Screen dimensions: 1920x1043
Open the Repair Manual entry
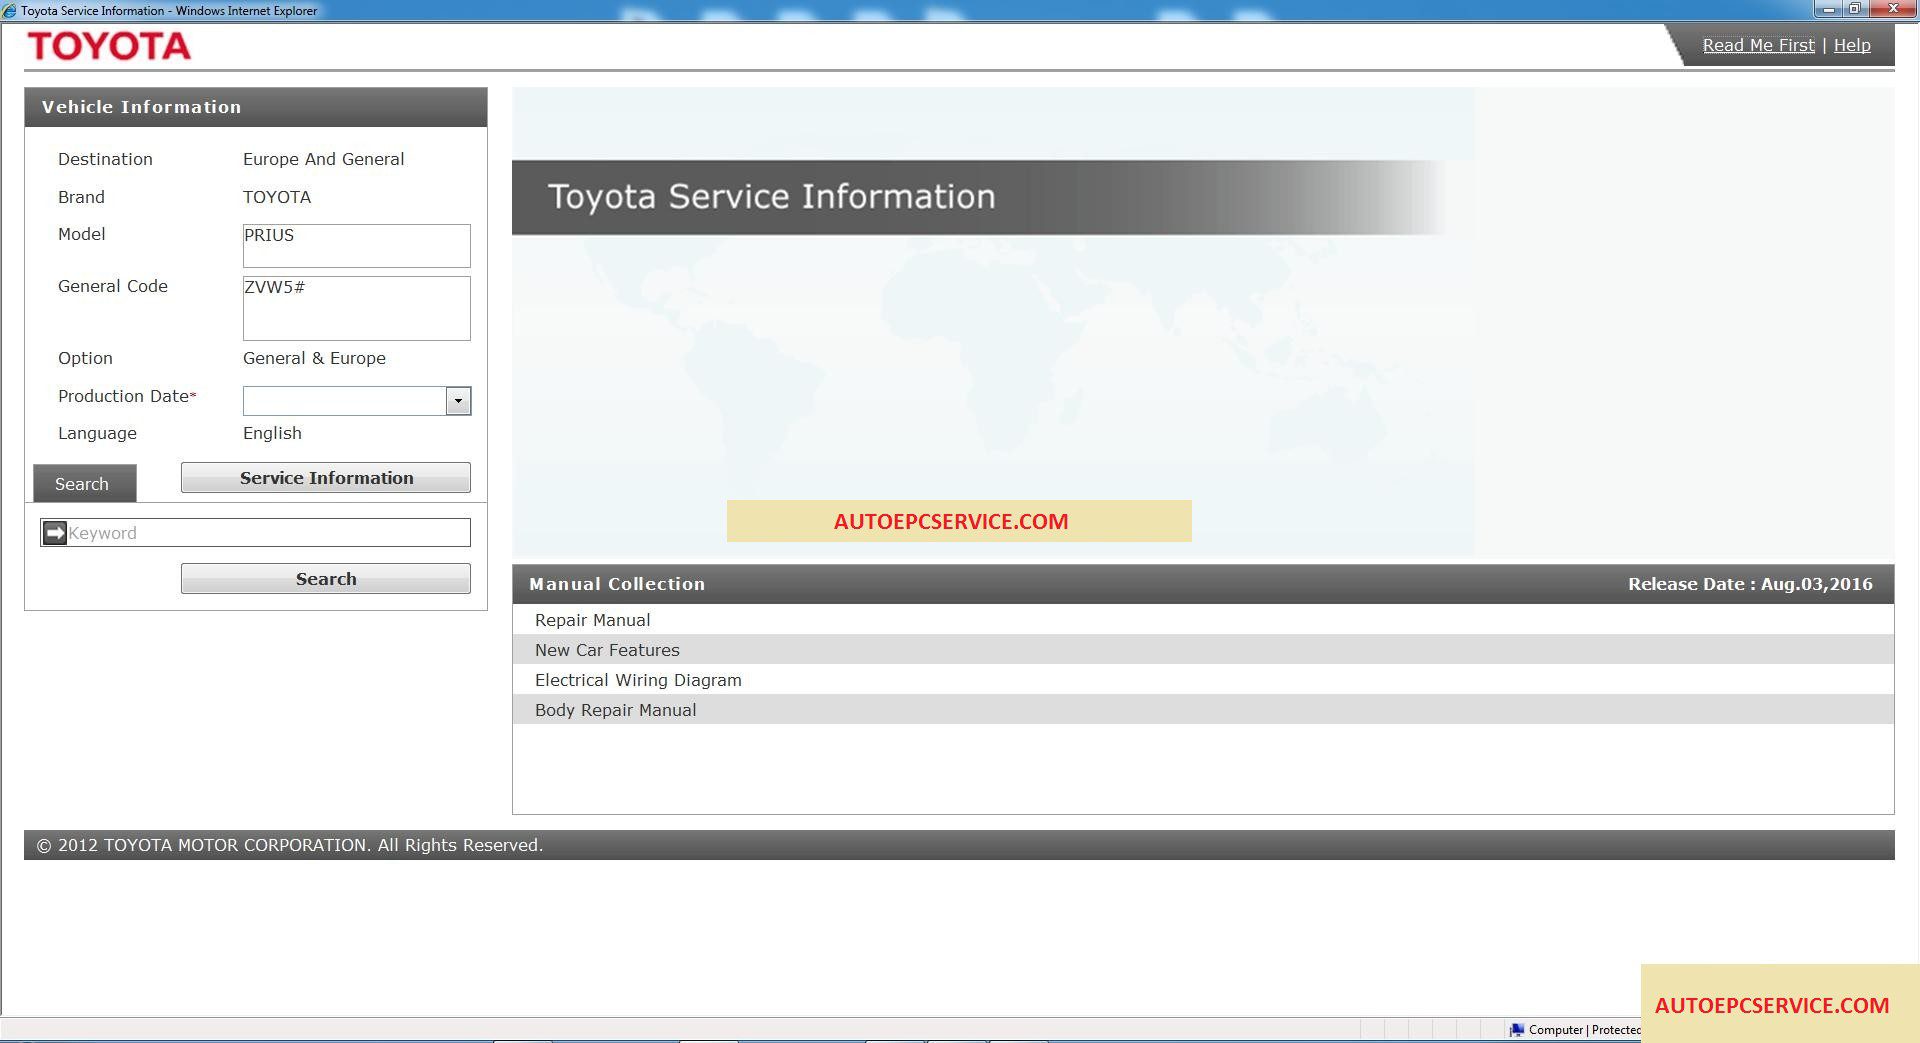pyautogui.click(x=1203, y=620)
